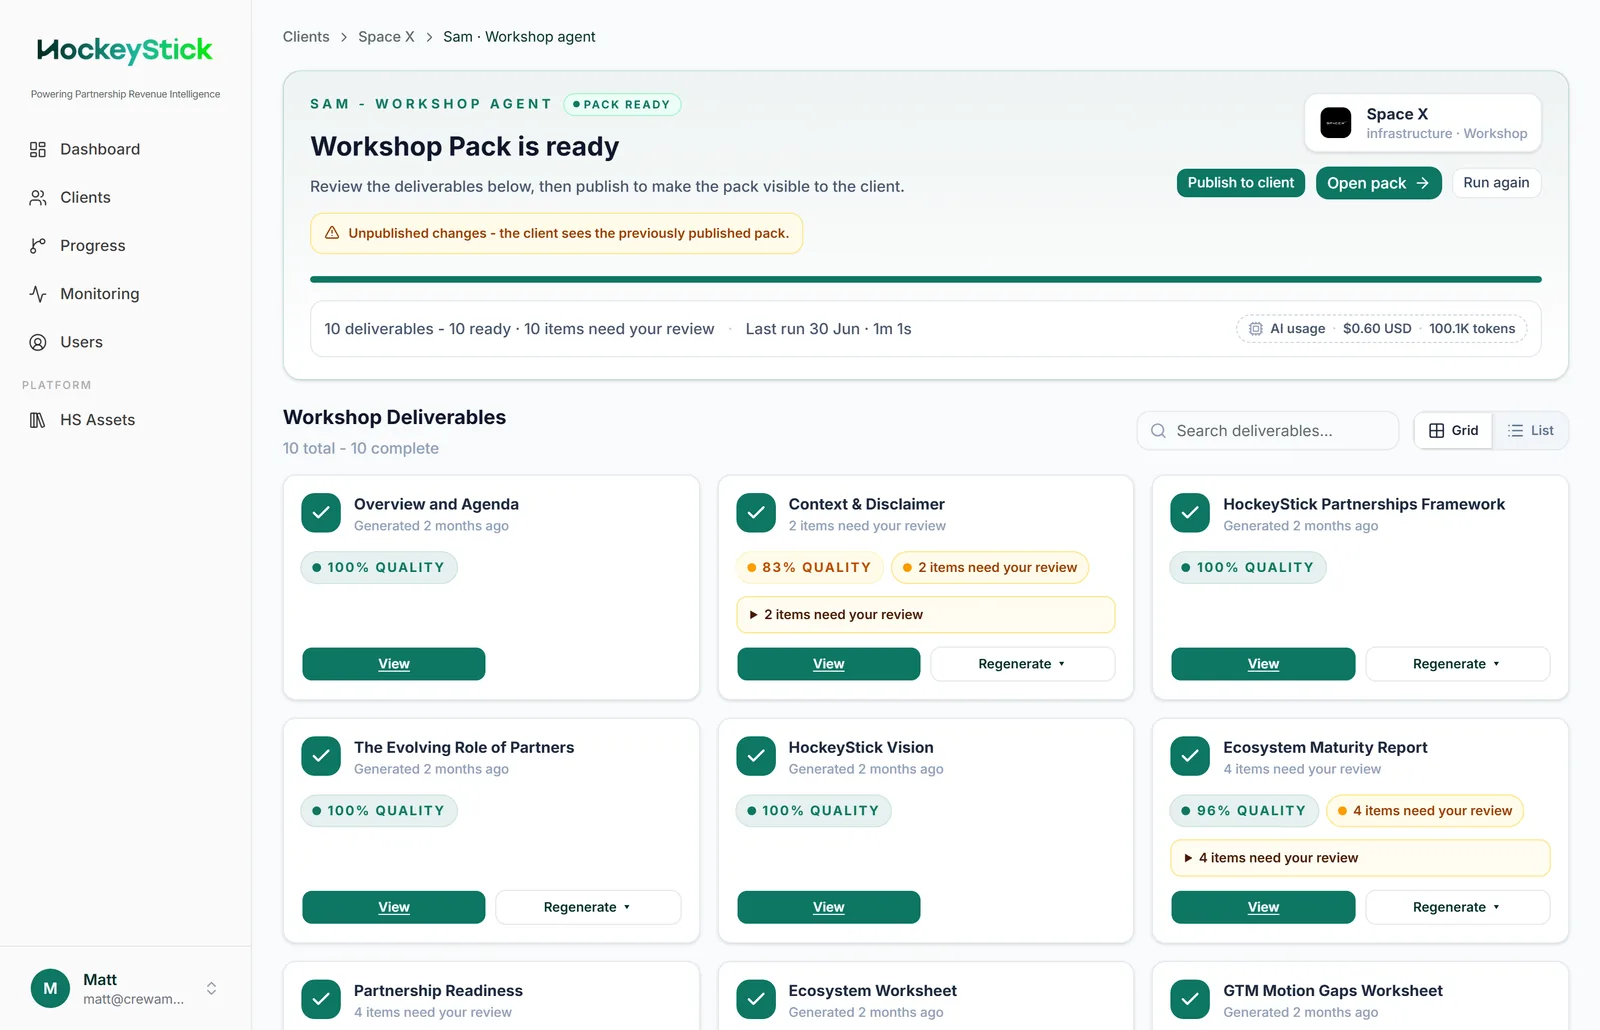1600x1030 pixels.
Task: Click the PACK READY status badge
Action: (622, 105)
